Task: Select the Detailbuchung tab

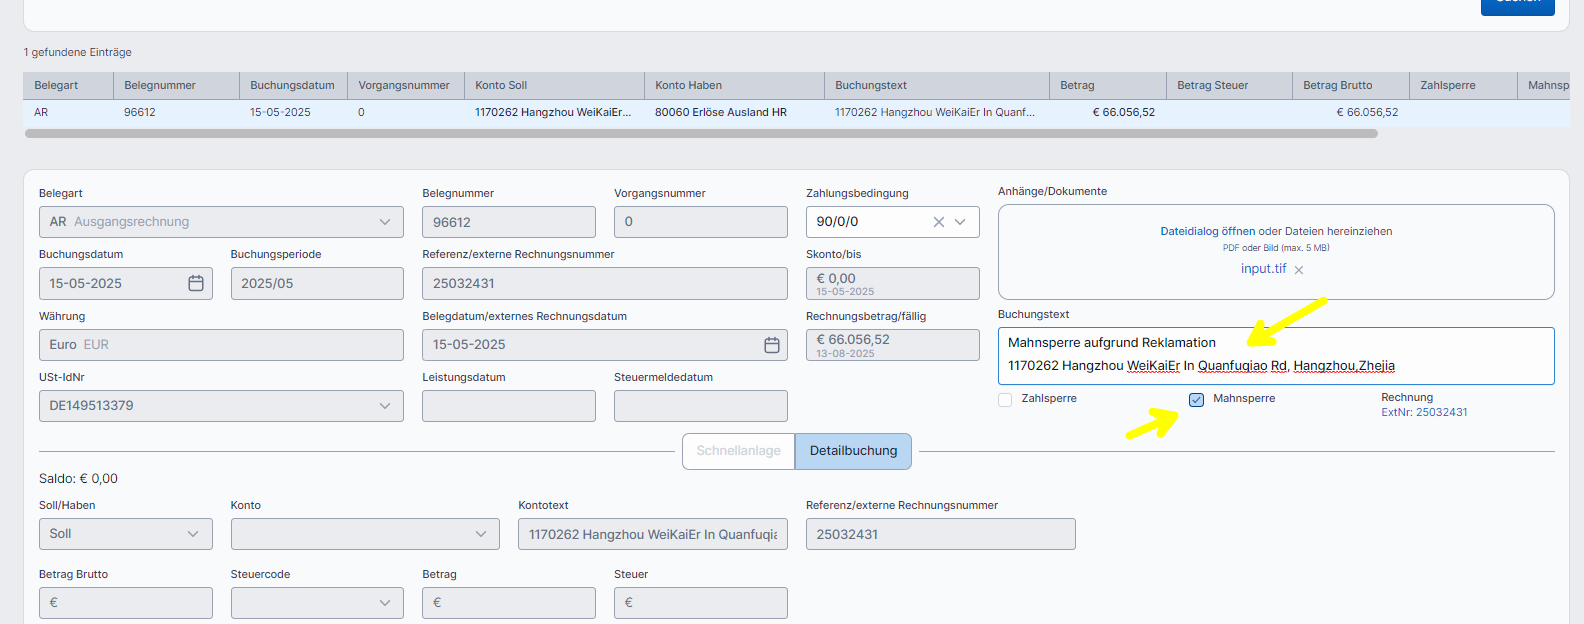Action: tap(853, 451)
